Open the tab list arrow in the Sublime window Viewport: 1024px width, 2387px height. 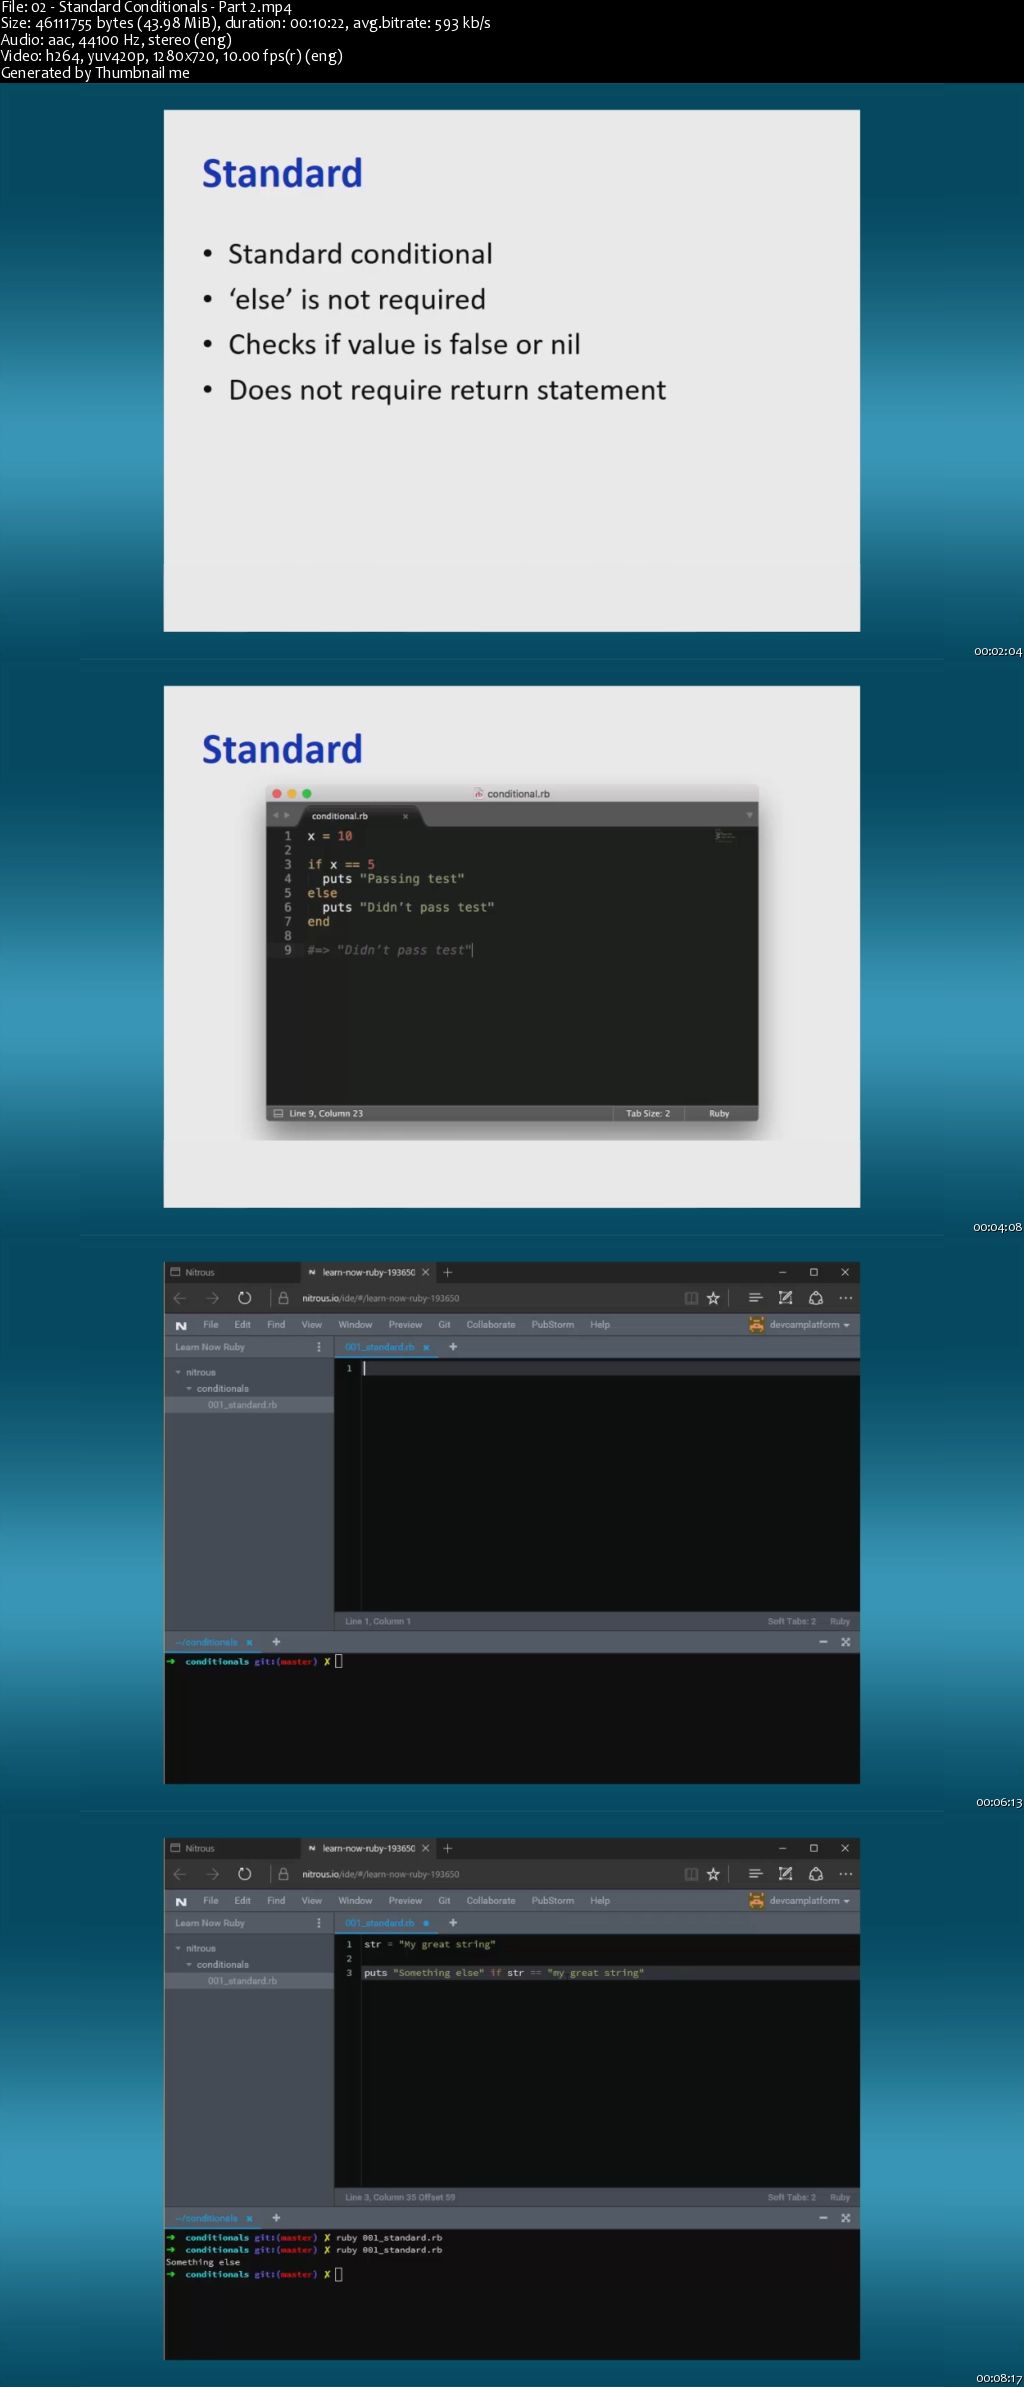(x=749, y=815)
